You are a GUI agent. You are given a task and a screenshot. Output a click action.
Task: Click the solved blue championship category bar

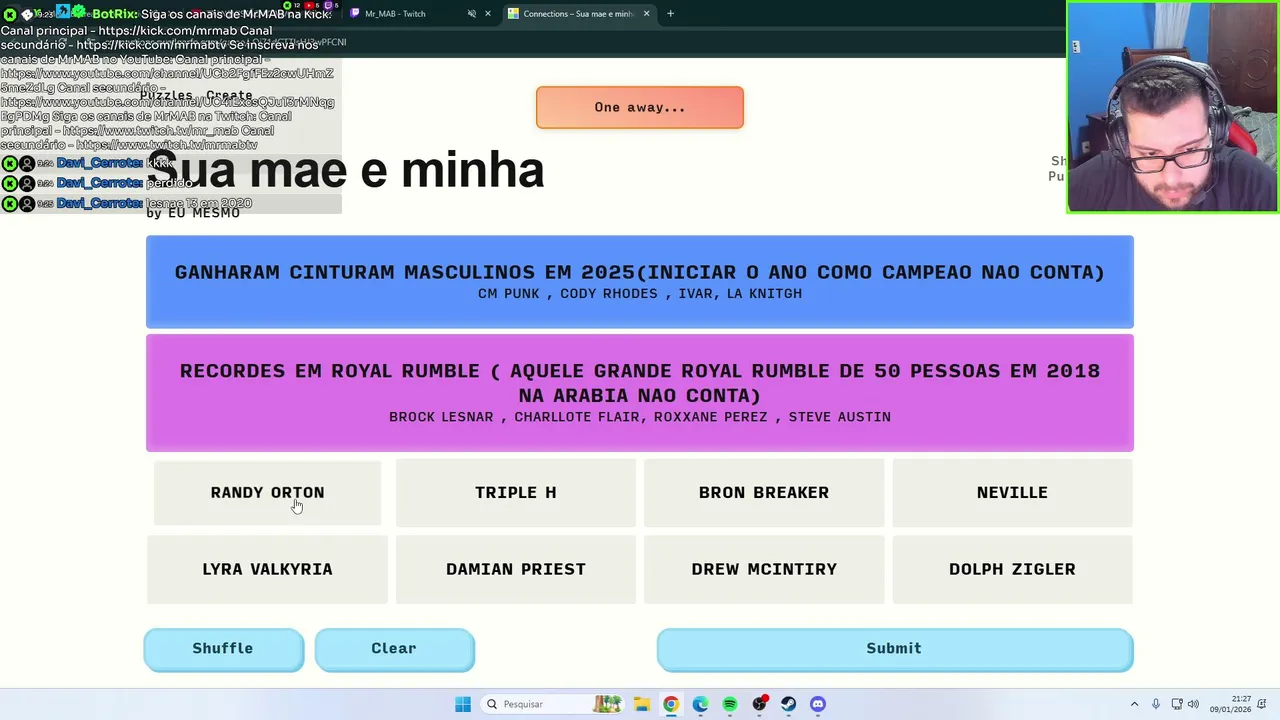click(640, 282)
